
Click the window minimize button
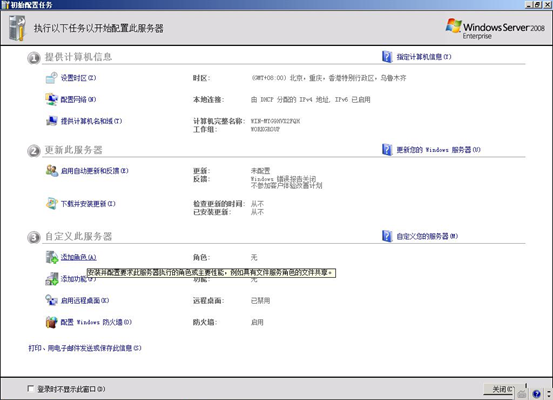(x=529, y=5)
